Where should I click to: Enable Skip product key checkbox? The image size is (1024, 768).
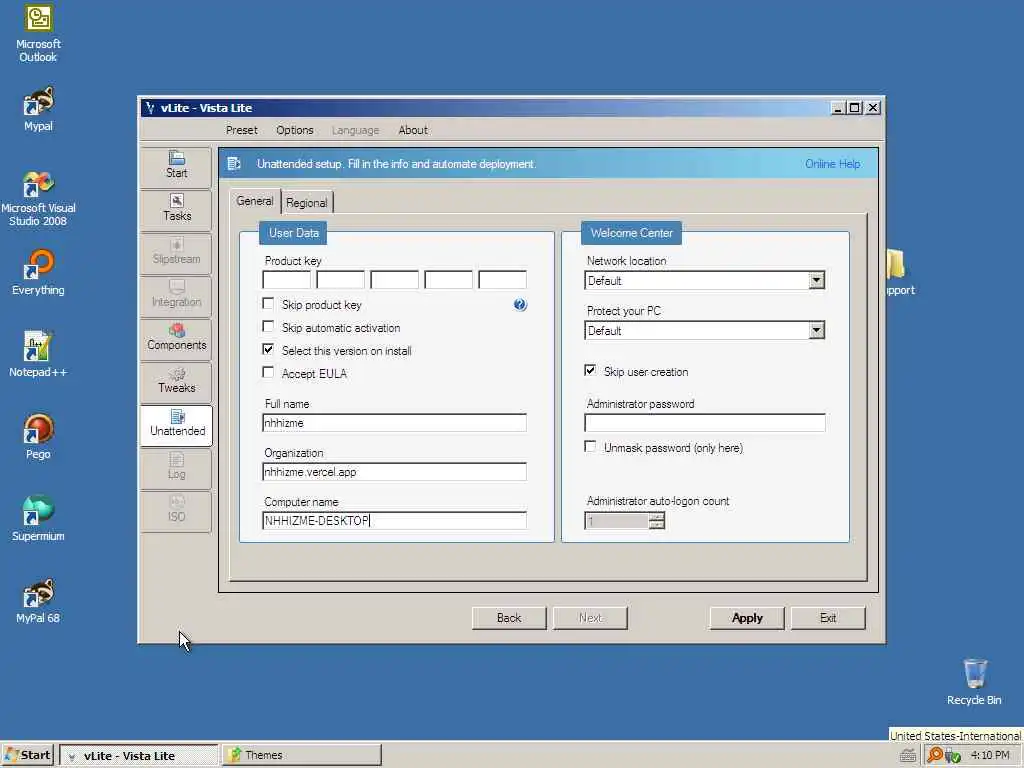point(268,304)
